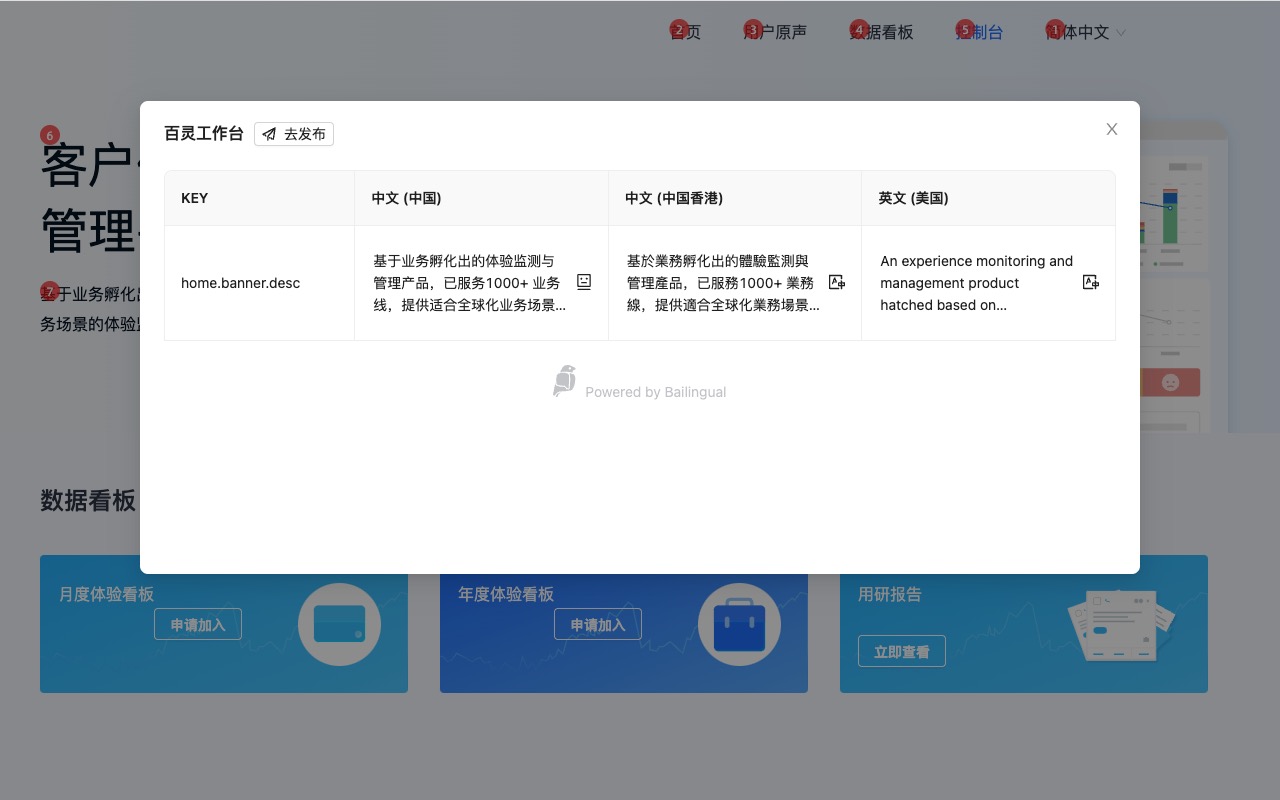The width and height of the screenshot is (1280, 800).
Task: Open the 简体中文 language dropdown
Action: (x=1085, y=31)
